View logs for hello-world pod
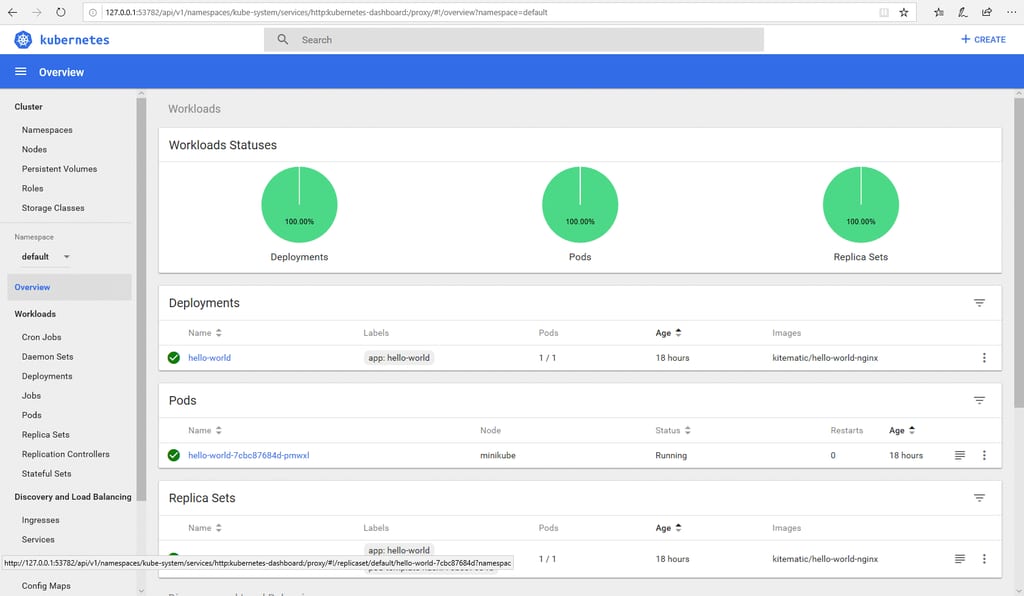 click(959, 455)
